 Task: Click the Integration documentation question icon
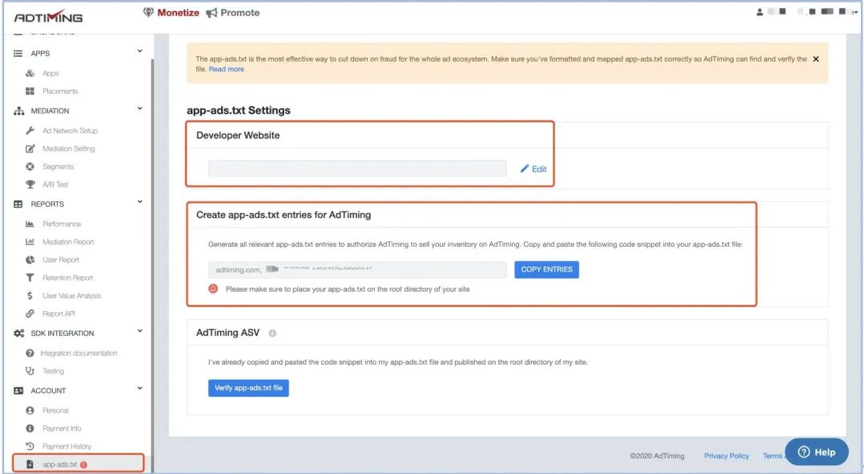[x=30, y=353]
